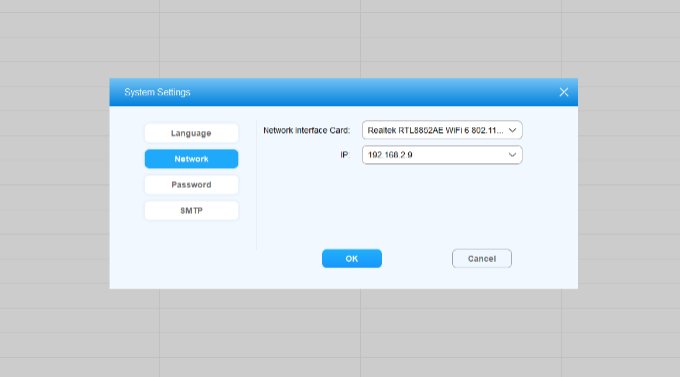Select the Network settings tab
The image size is (680, 377).
[x=191, y=159]
